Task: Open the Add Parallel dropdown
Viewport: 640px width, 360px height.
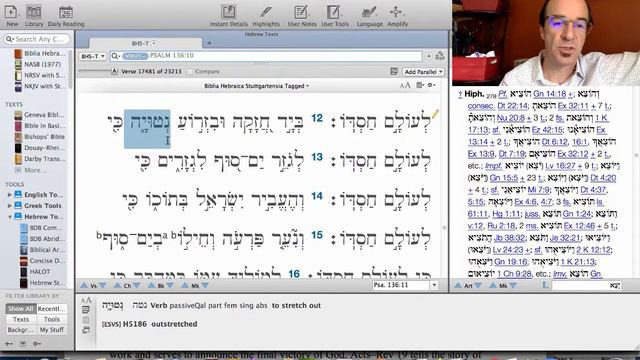Action: 423,71
